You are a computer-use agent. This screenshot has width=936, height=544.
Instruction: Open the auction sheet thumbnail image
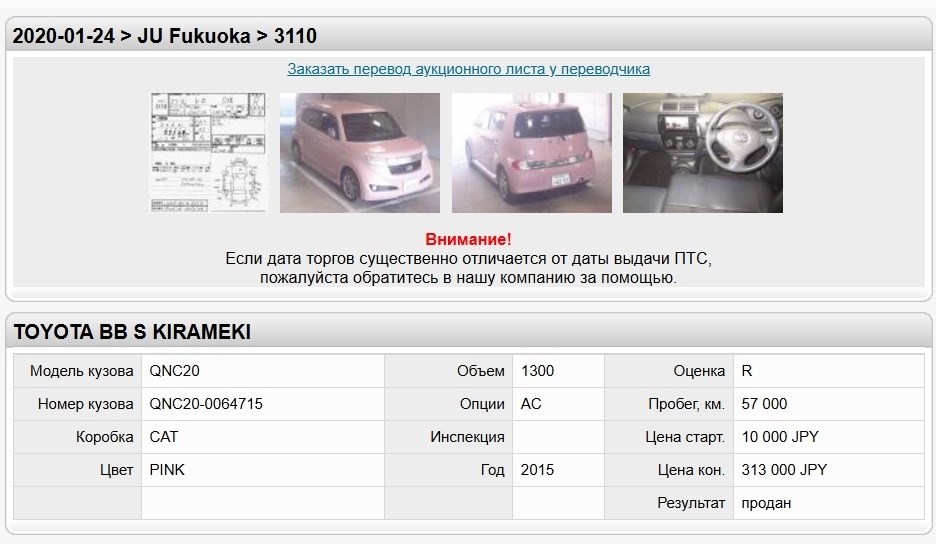click(208, 153)
